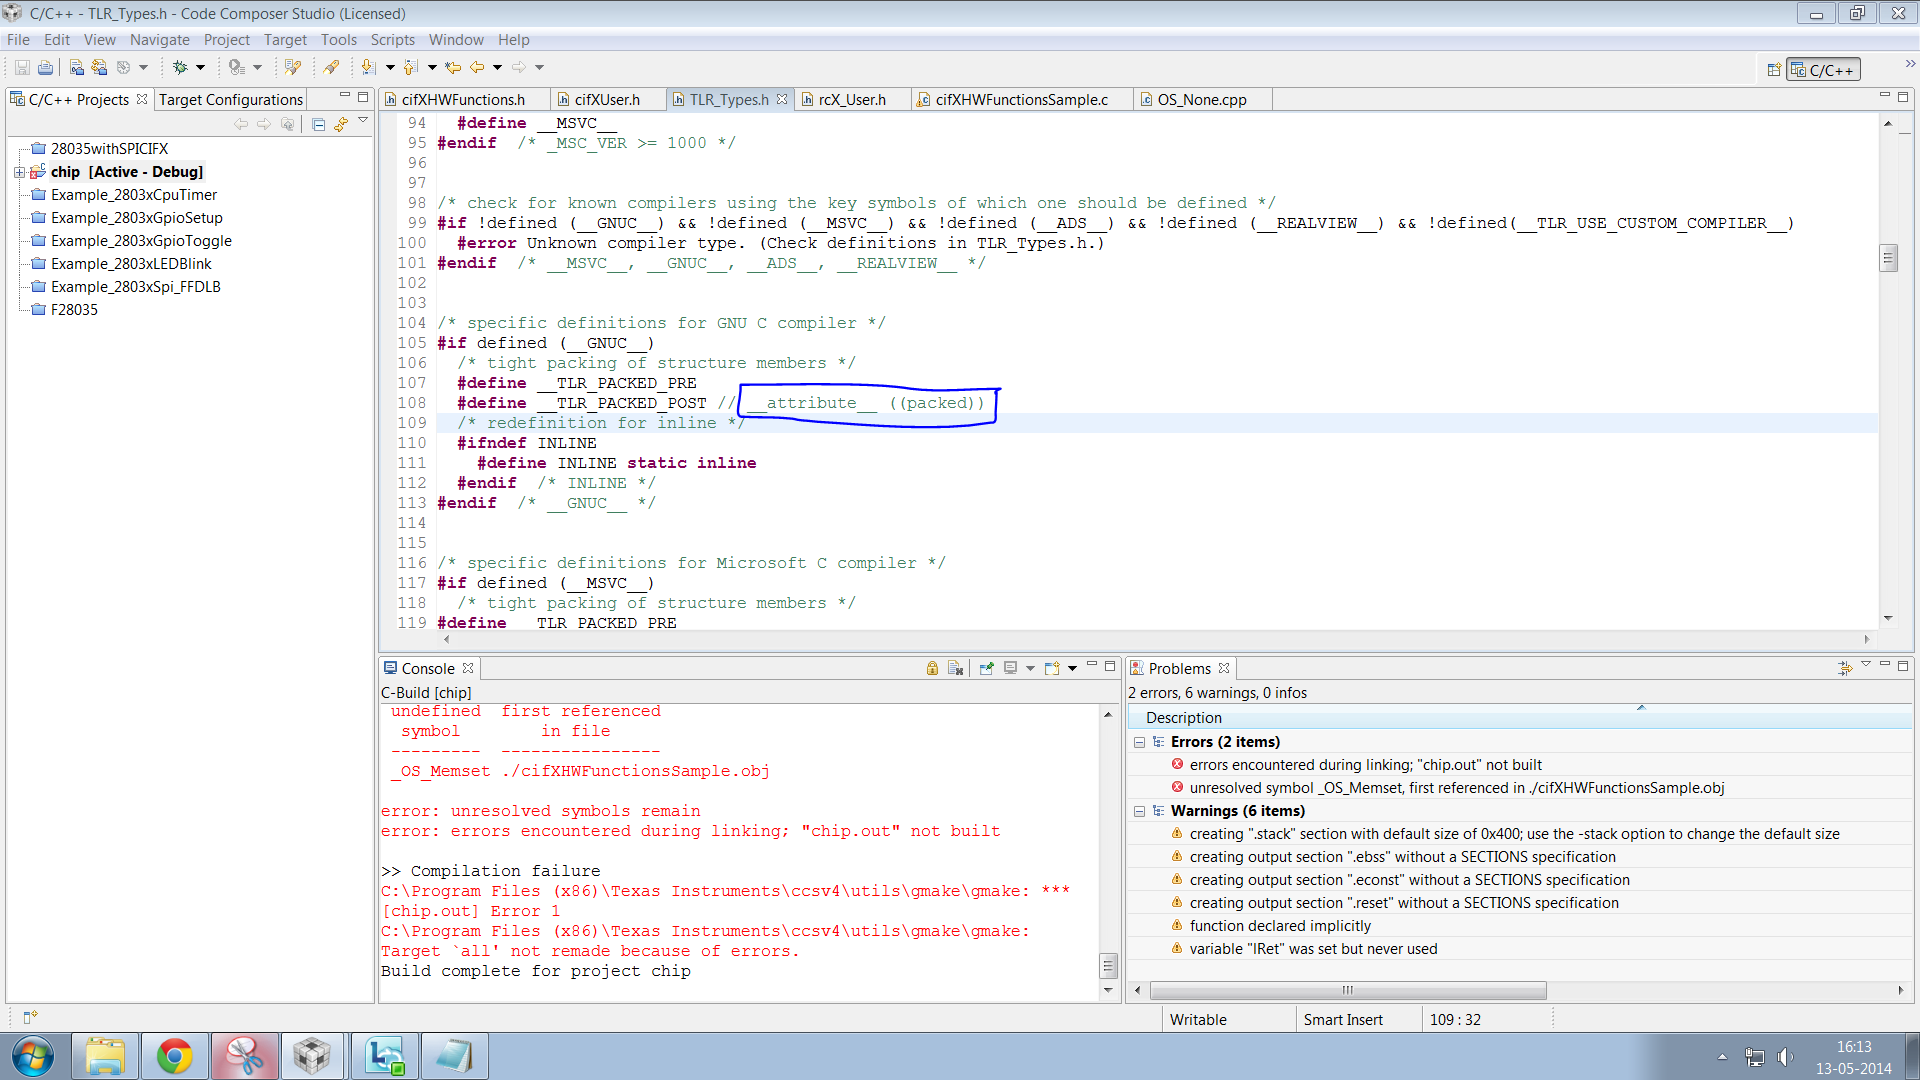Click the Open Perspective icon
Viewport: 1920px width, 1080px height.
tap(1773, 70)
